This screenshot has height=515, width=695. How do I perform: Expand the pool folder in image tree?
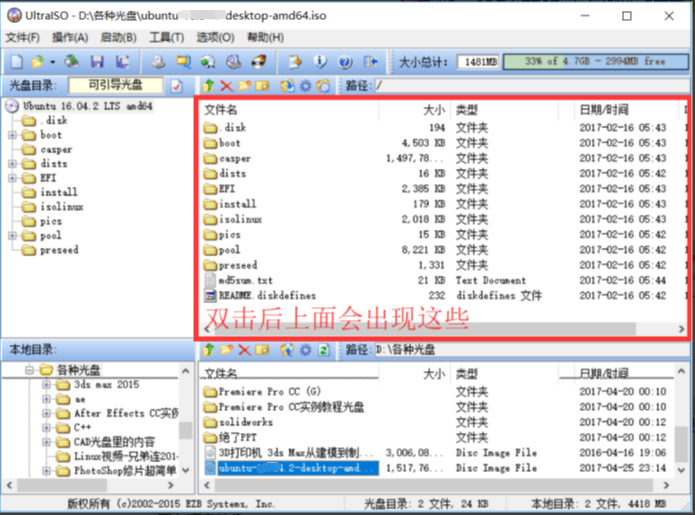point(12,236)
